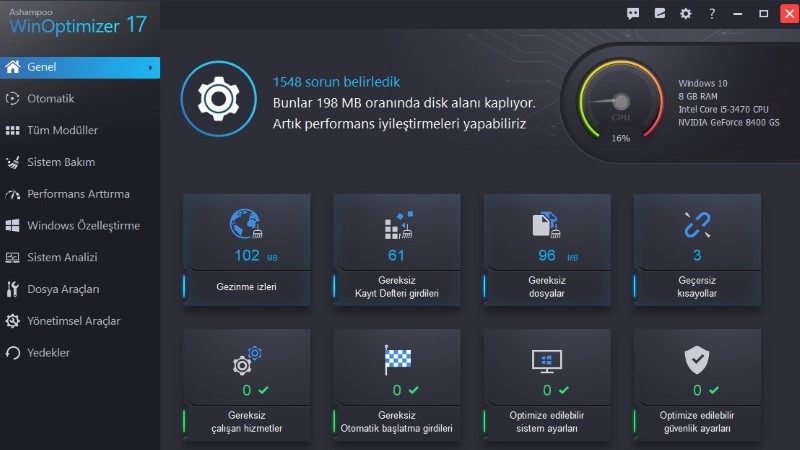Click the 96 MB value
800x450 pixels.
click(x=558, y=255)
